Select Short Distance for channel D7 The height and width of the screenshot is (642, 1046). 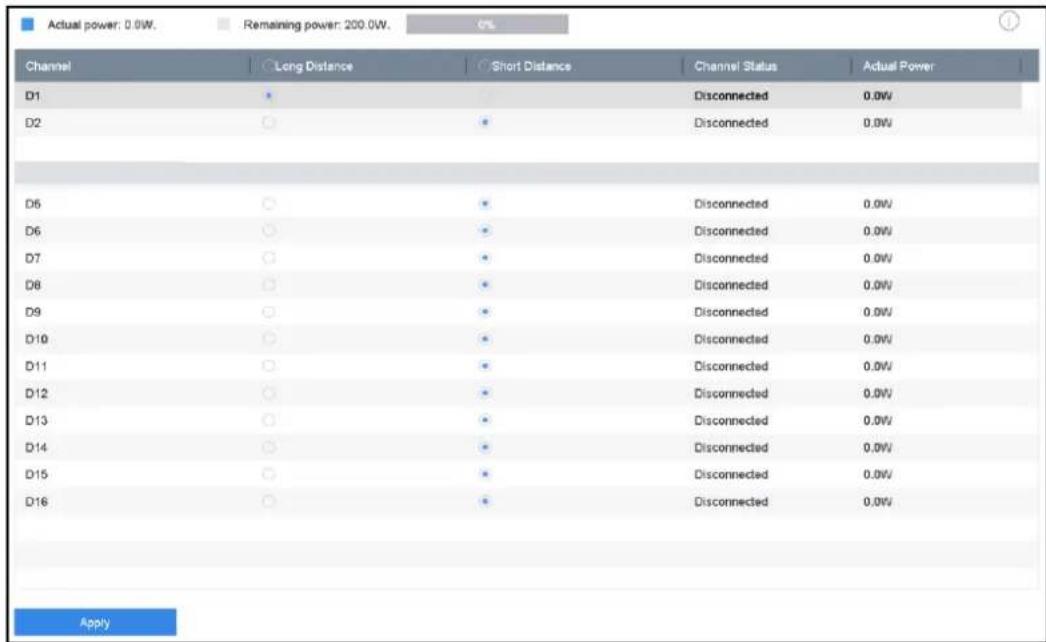(485, 258)
